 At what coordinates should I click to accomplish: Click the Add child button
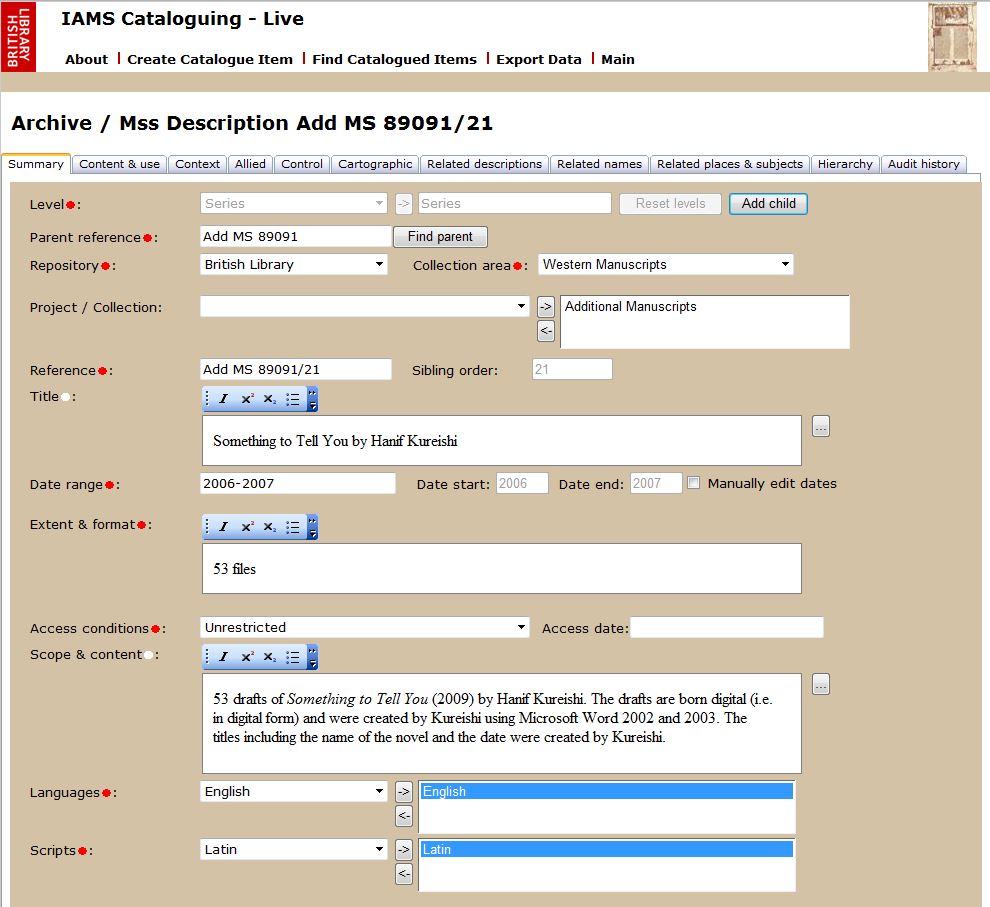pos(768,203)
